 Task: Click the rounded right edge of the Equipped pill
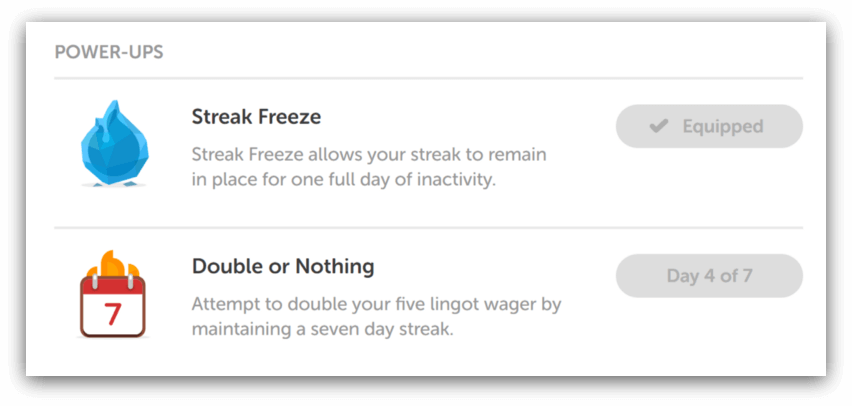click(791, 127)
